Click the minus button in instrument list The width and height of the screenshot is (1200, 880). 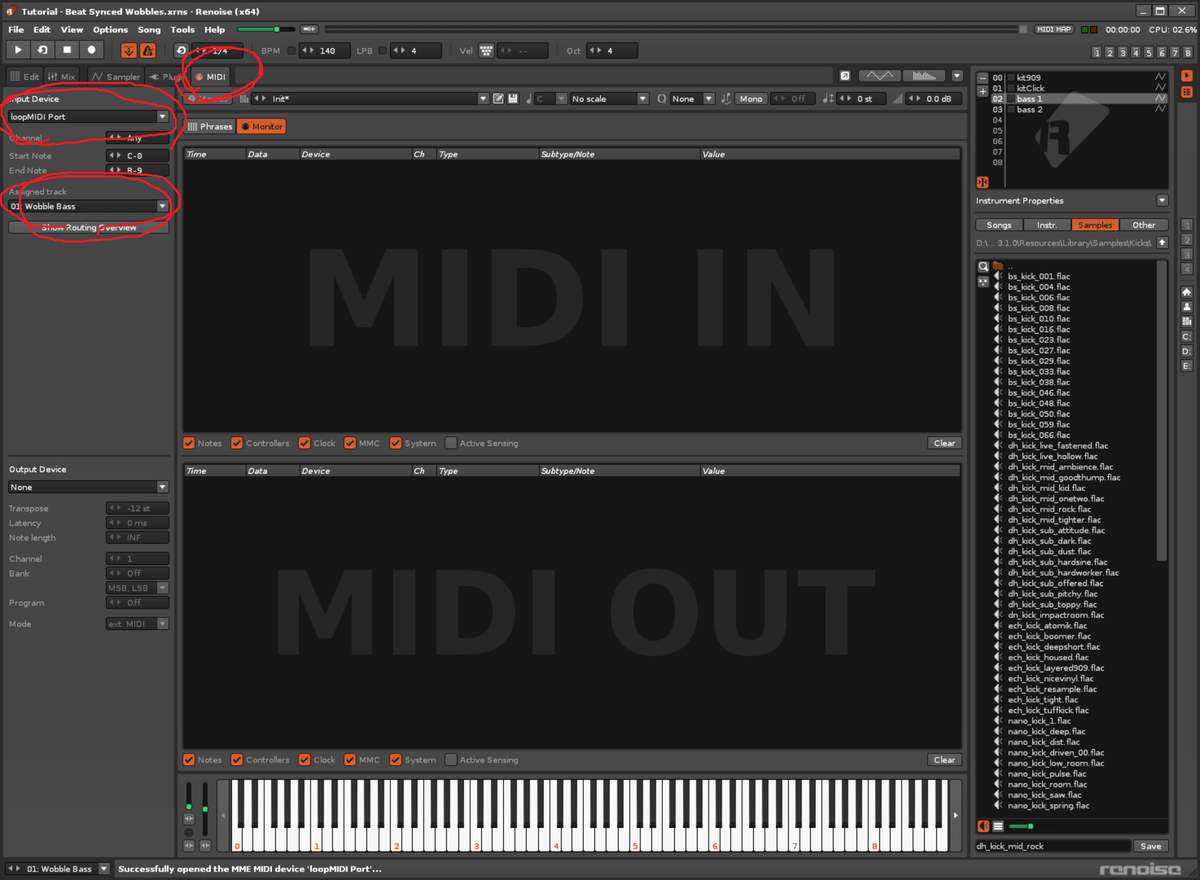click(983, 77)
